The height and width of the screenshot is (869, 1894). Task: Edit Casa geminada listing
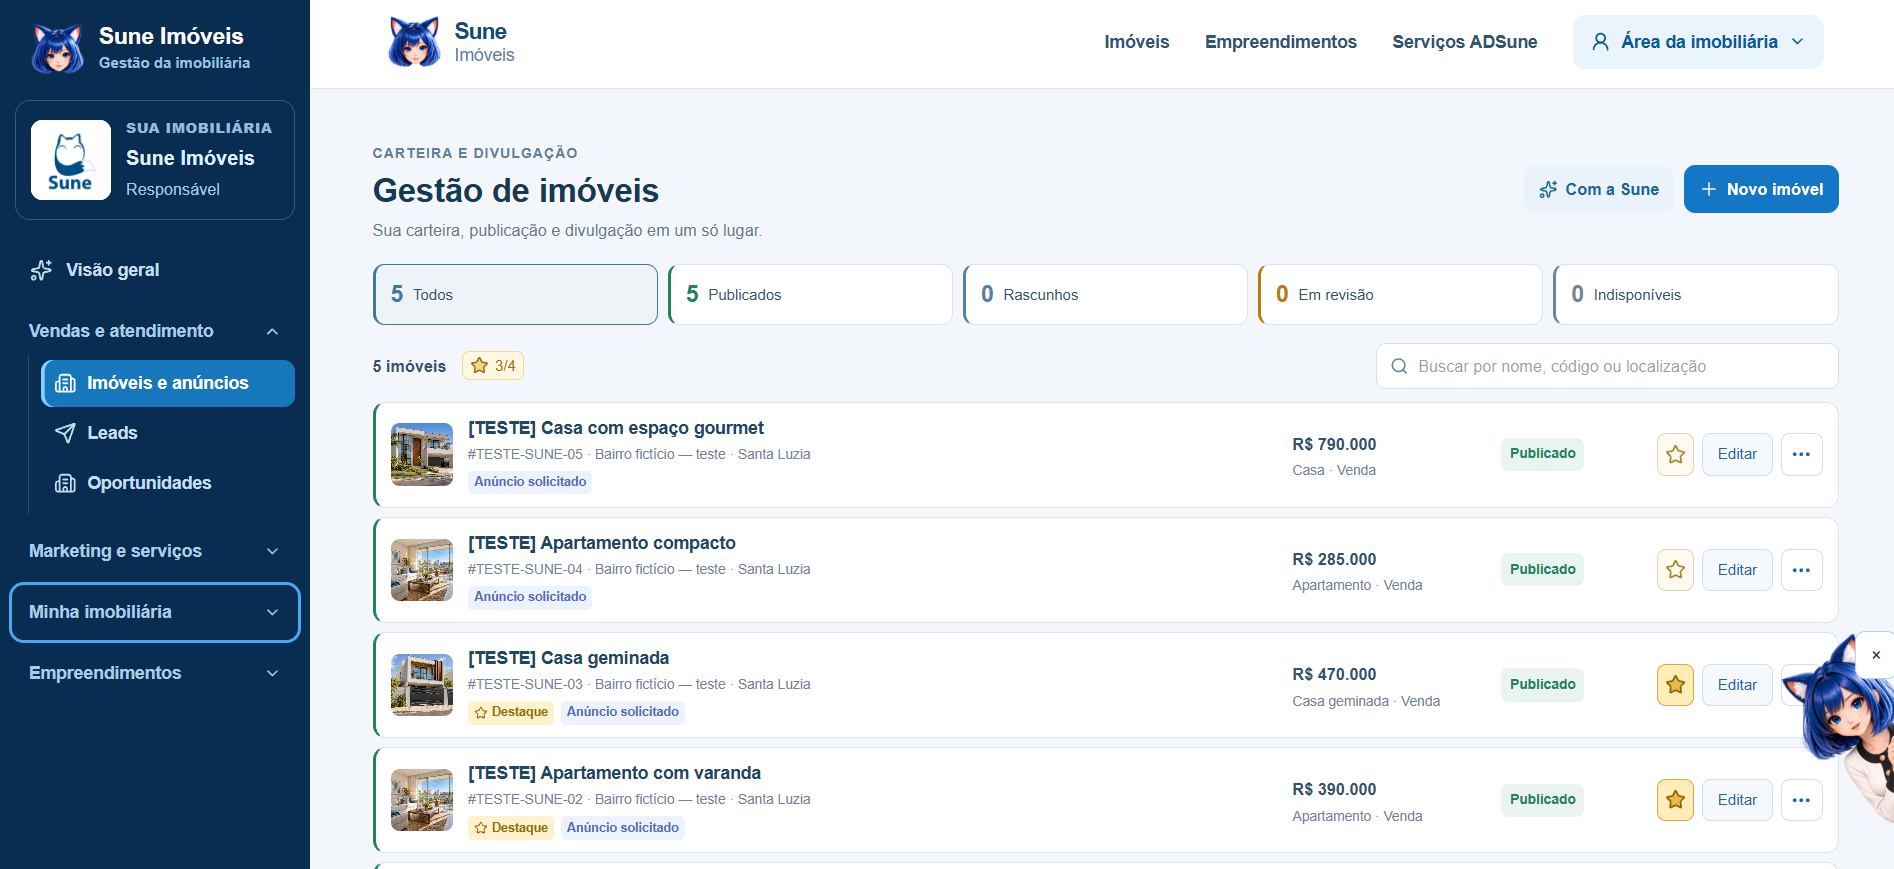(x=1737, y=685)
